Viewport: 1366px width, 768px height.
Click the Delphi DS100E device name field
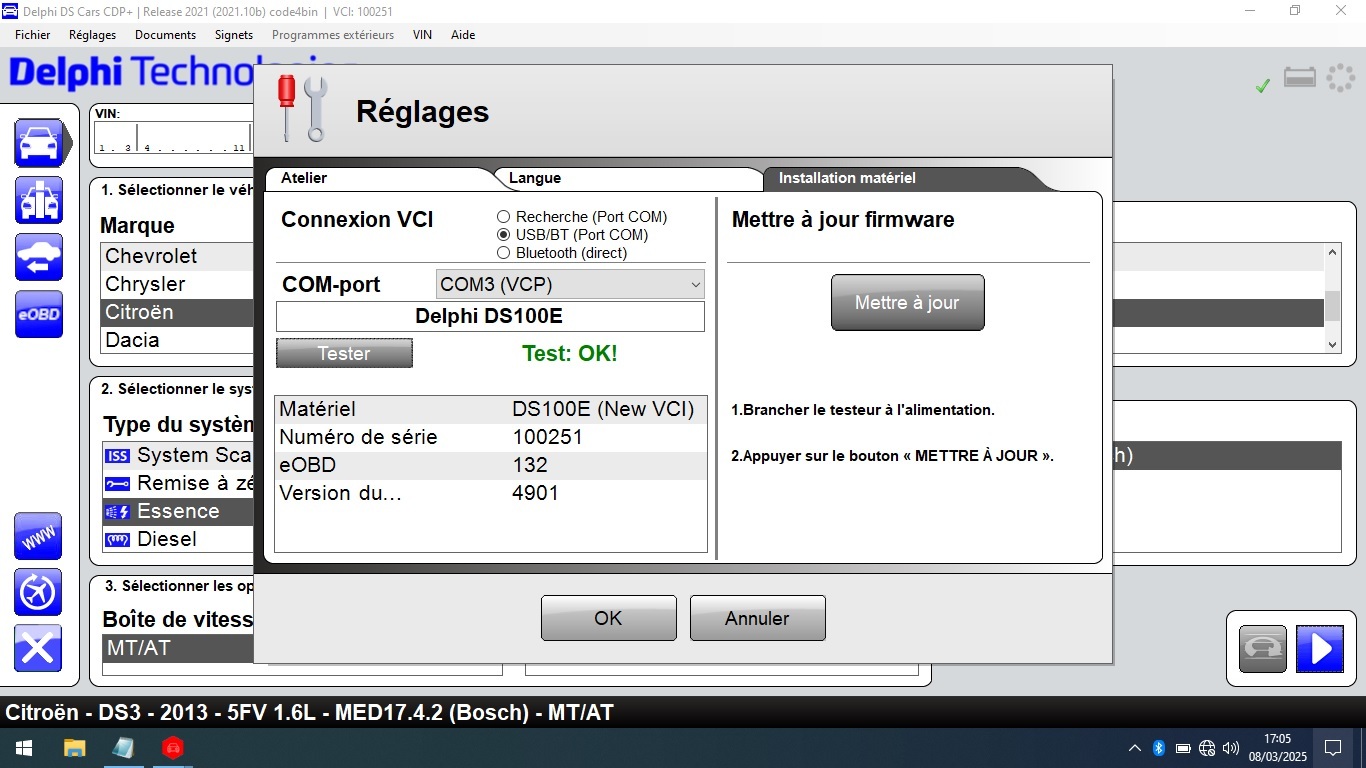point(490,316)
